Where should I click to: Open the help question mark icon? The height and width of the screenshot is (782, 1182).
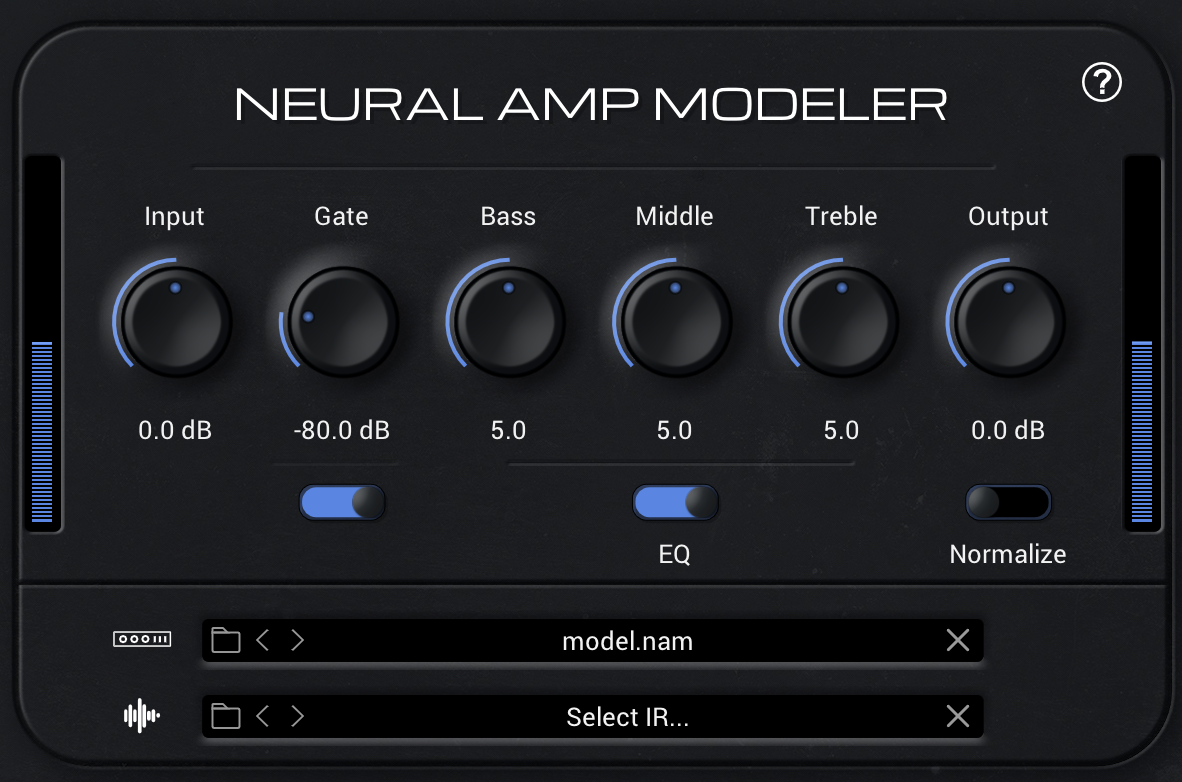(1102, 83)
